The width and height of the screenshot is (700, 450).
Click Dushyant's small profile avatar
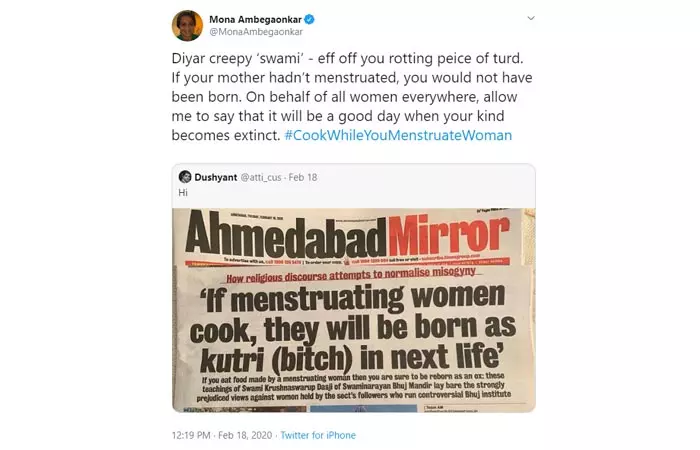(186, 176)
